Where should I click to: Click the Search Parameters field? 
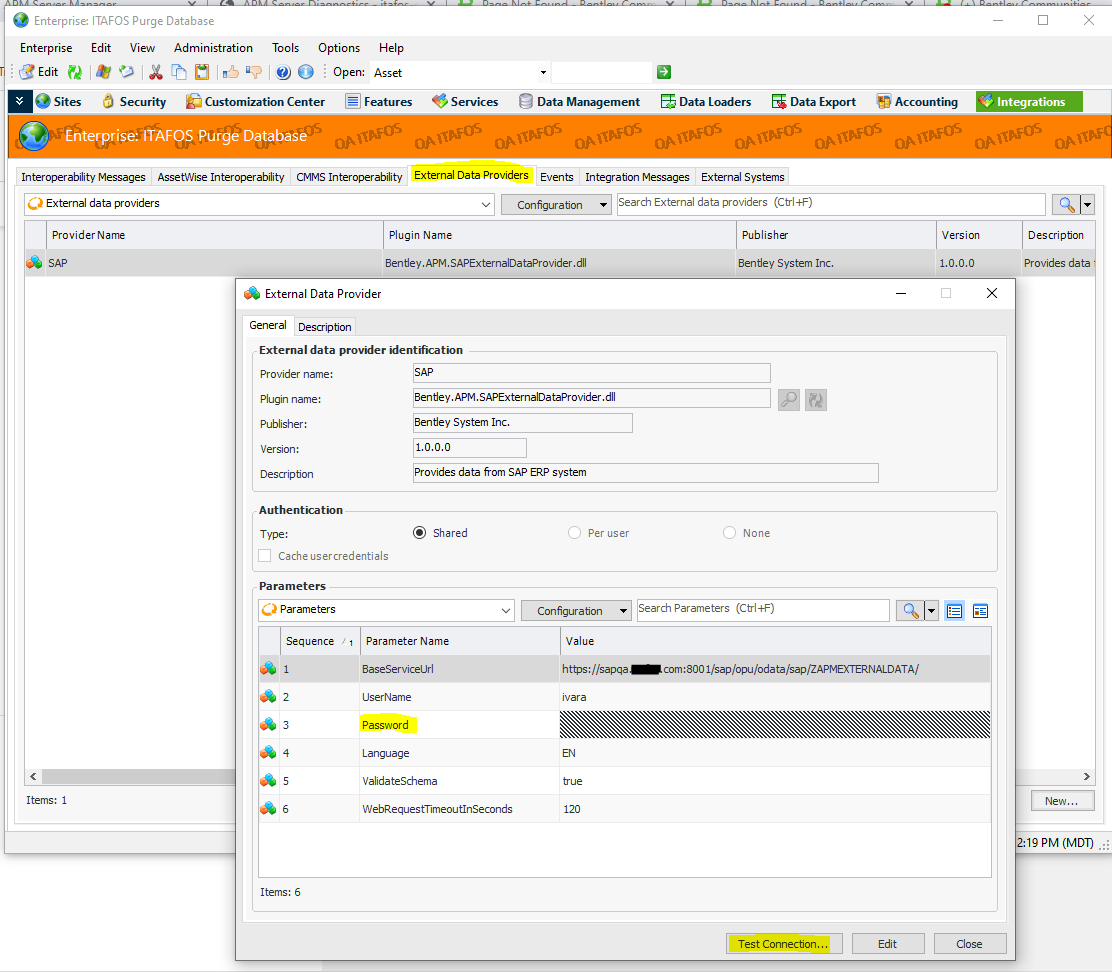(762, 610)
